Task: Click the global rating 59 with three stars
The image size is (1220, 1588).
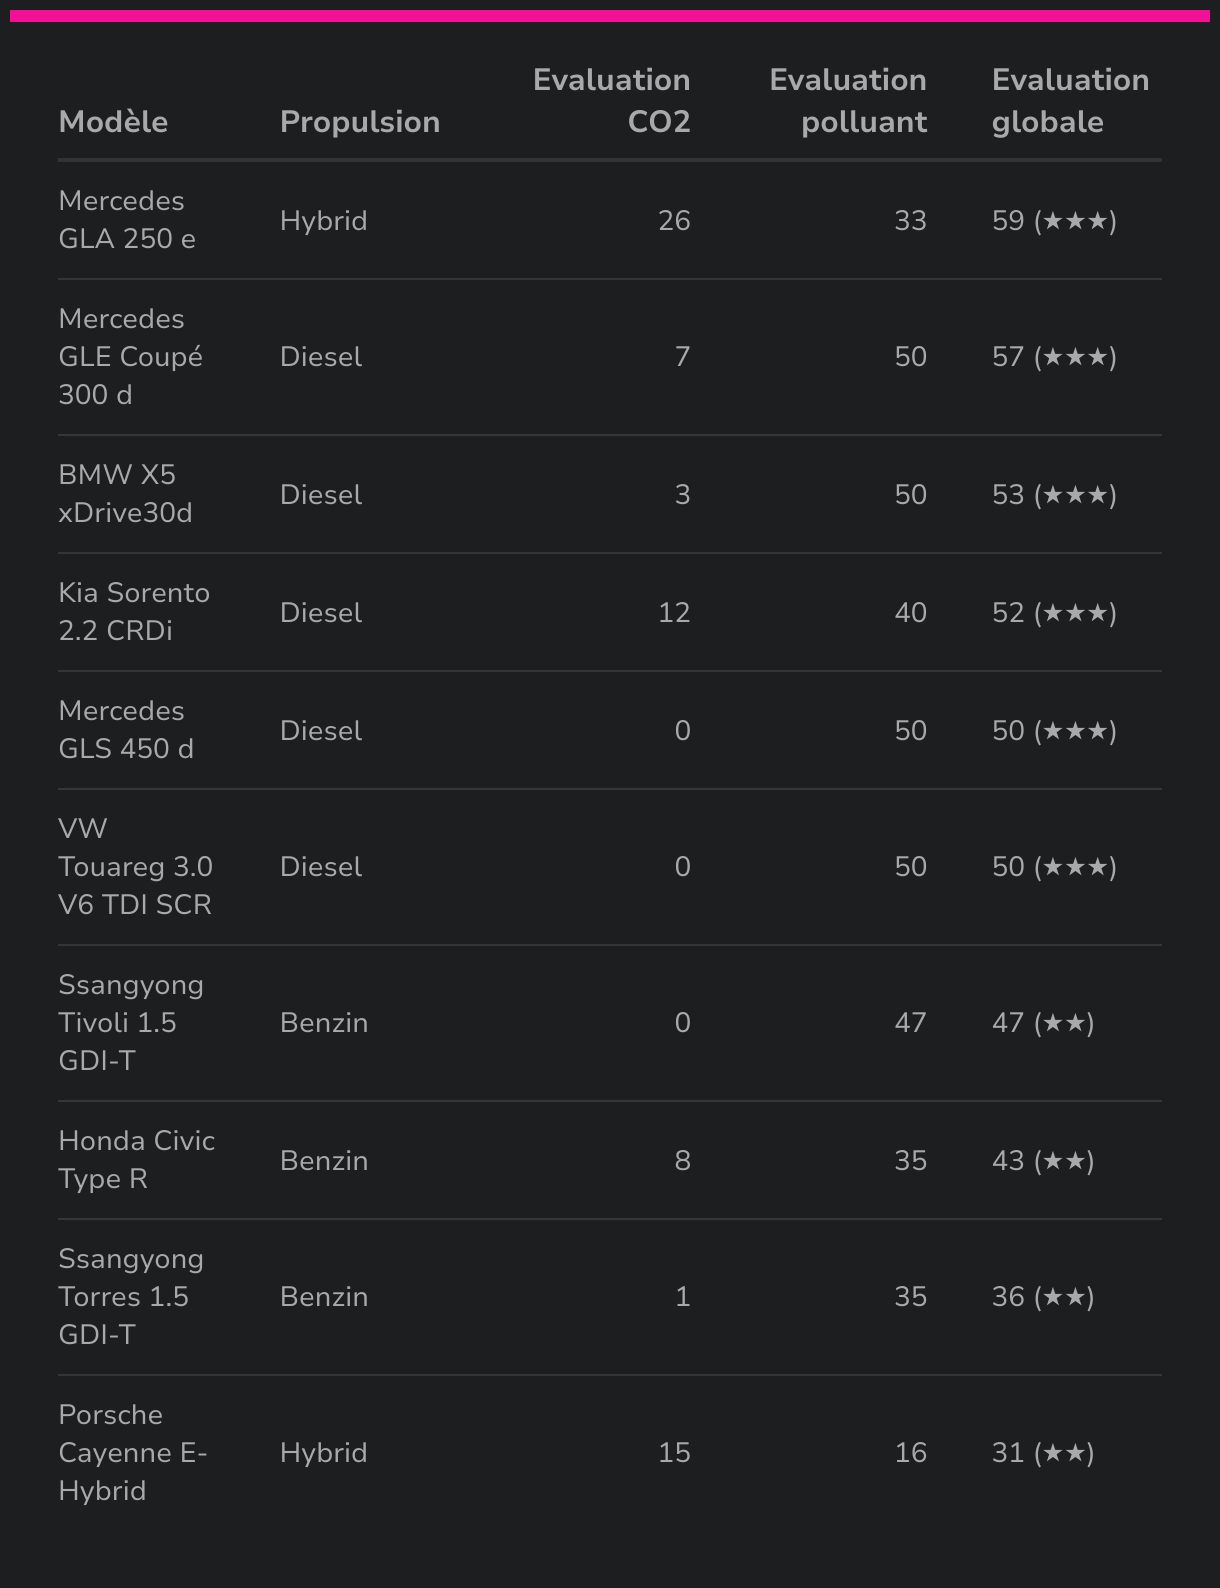Action: pos(1054,220)
